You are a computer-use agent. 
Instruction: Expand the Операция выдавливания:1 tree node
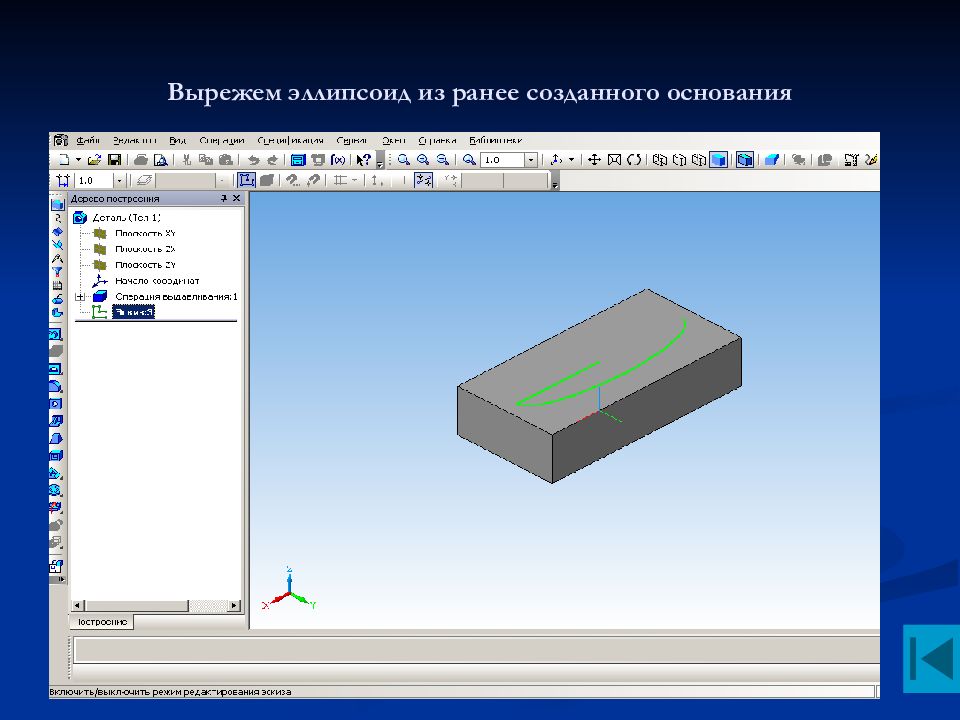pos(80,297)
